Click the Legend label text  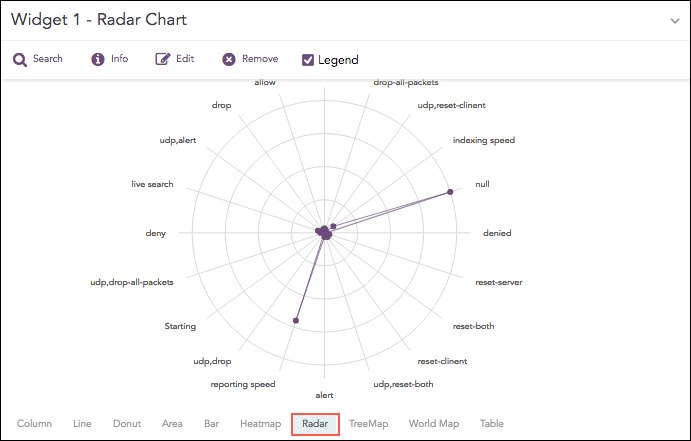click(338, 60)
